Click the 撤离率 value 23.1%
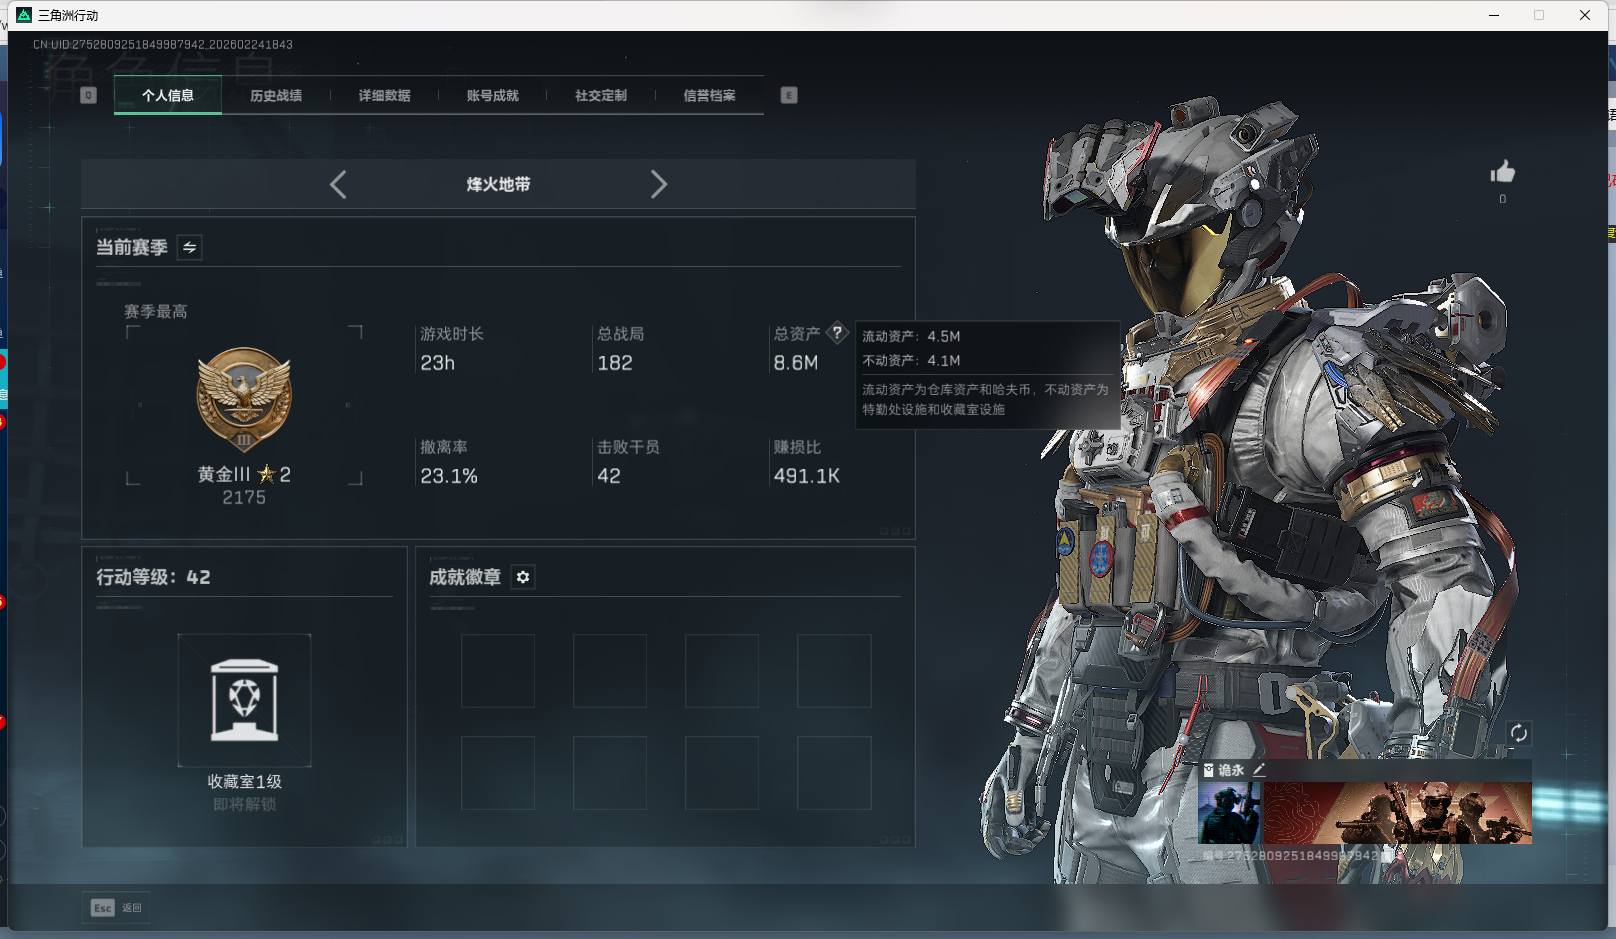The width and height of the screenshot is (1616, 939). point(449,476)
